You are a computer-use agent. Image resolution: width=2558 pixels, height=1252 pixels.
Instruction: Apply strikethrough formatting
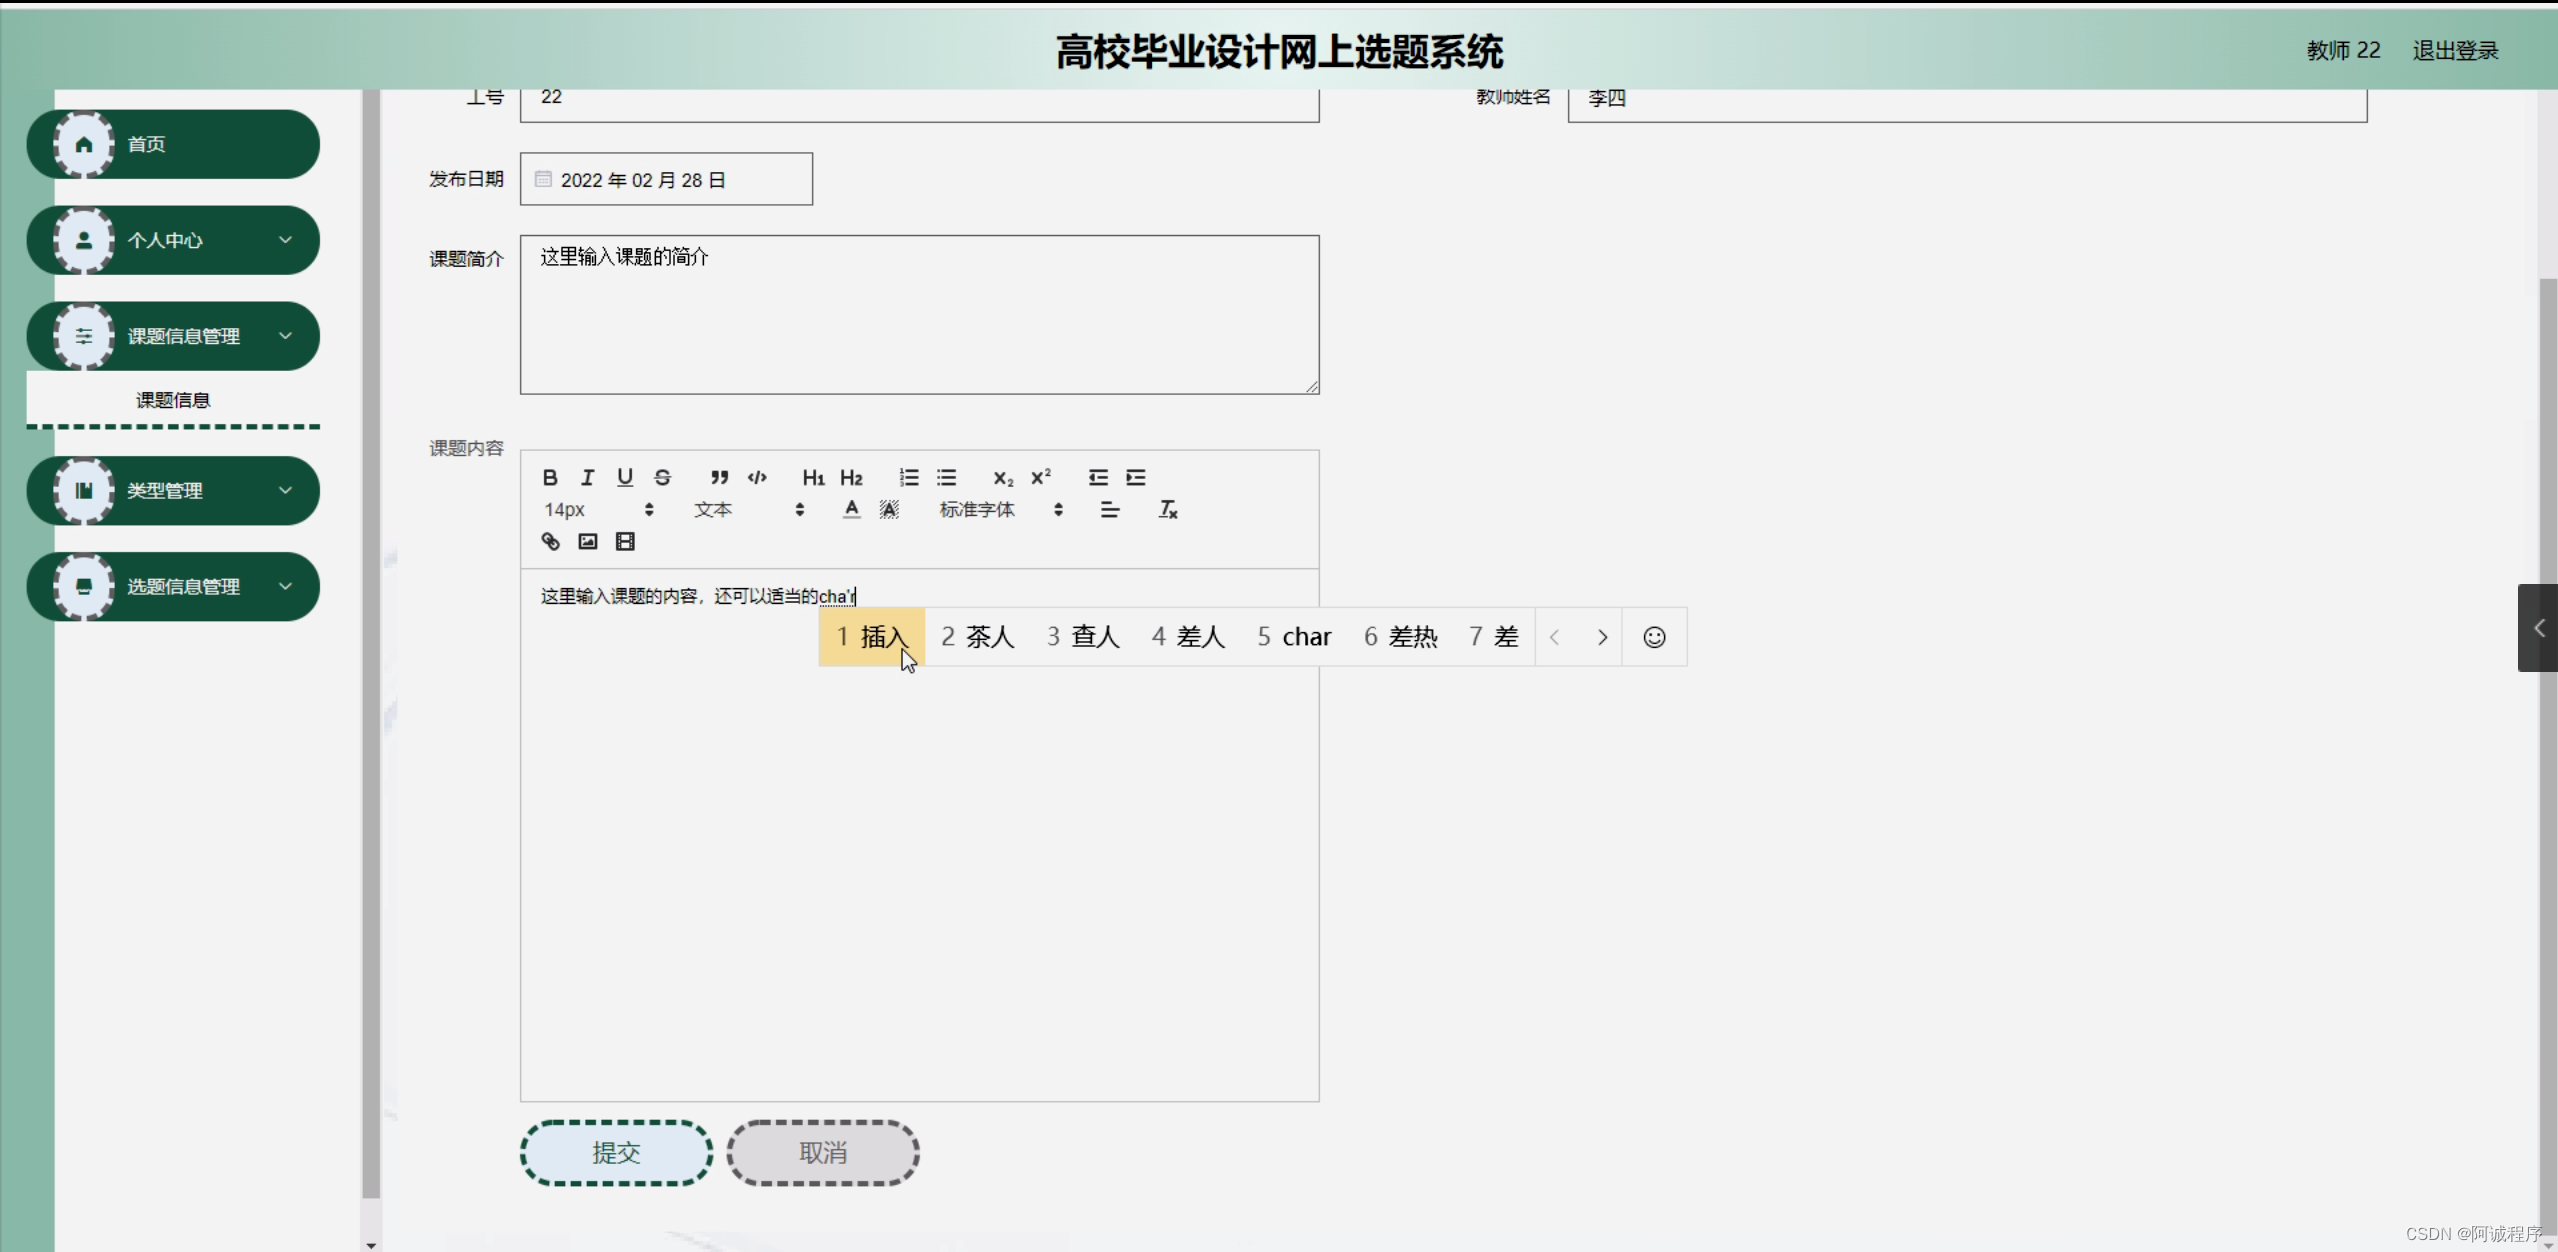[x=662, y=477]
